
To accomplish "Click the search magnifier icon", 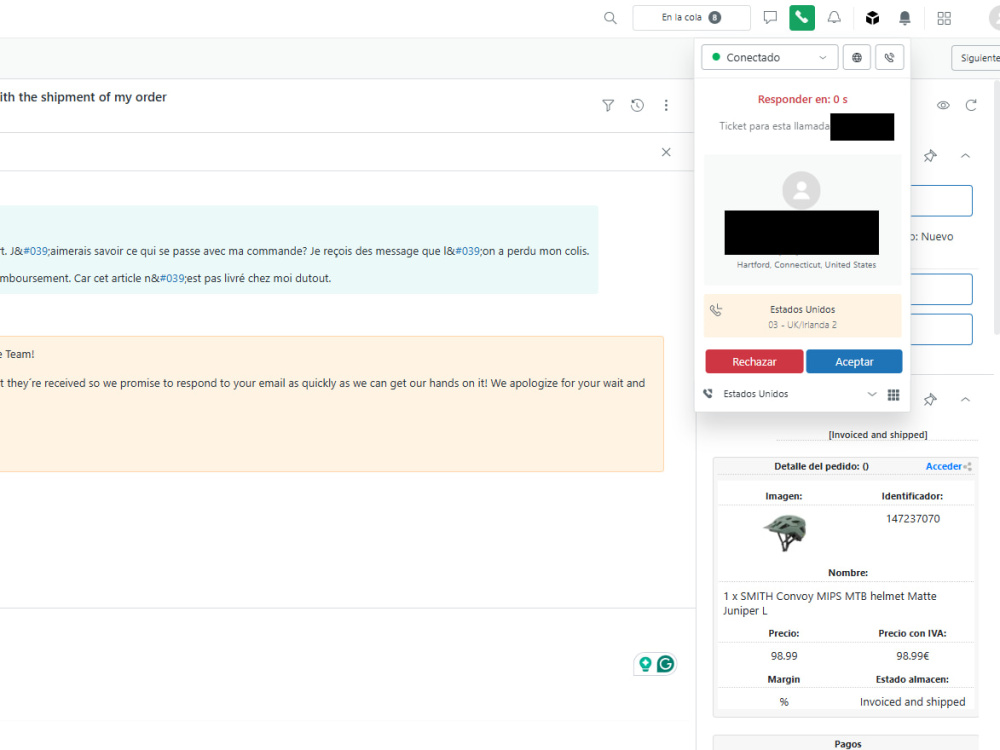I will [610, 18].
